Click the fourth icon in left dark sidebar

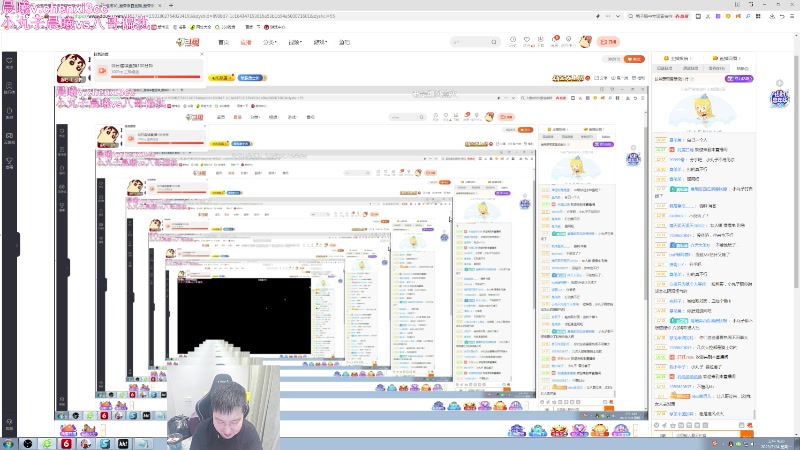coord(9,138)
